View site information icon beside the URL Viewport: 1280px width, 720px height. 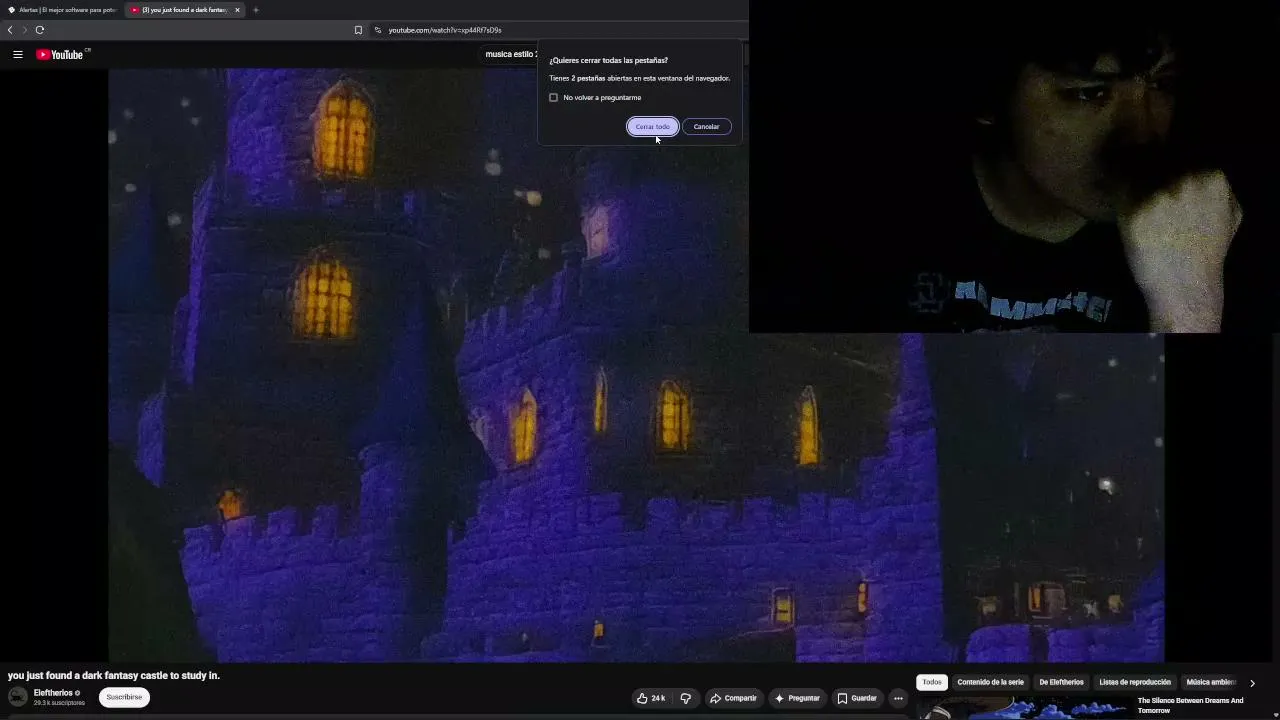click(x=377, y=30)
